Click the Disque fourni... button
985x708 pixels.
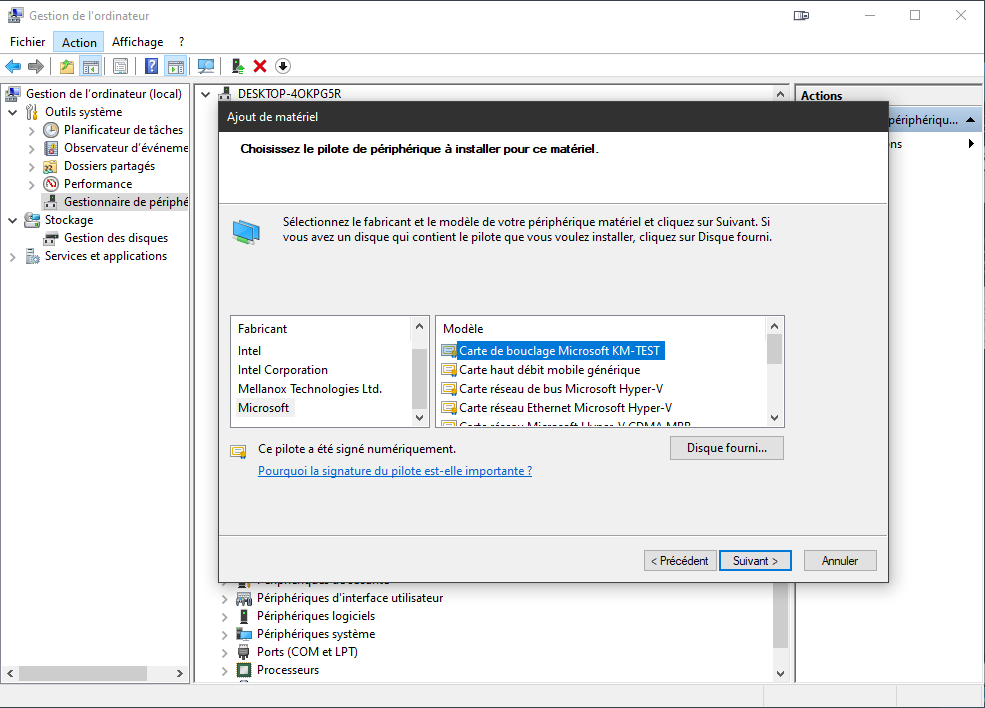click(x=727, y=448)
